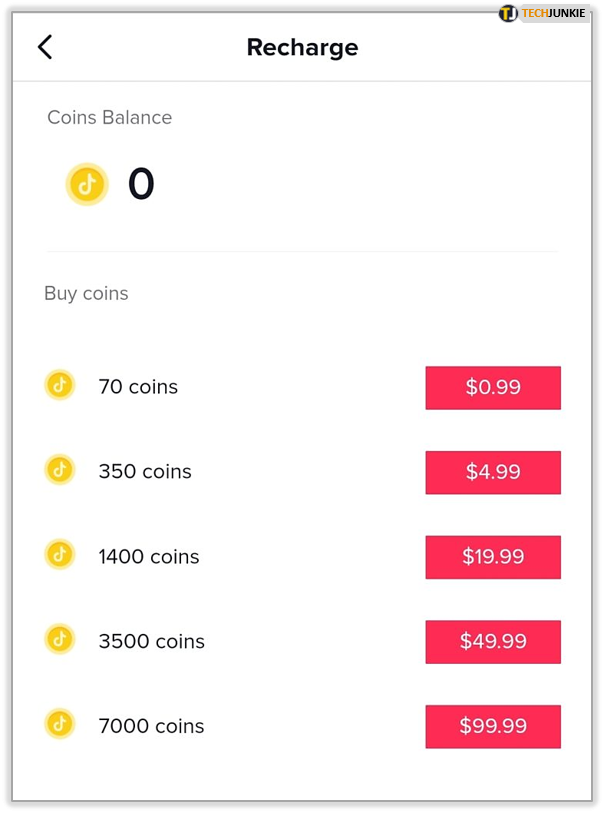
Task: Select the 350 coins row label
Action: pyautogui.click(x=143, y=472)
